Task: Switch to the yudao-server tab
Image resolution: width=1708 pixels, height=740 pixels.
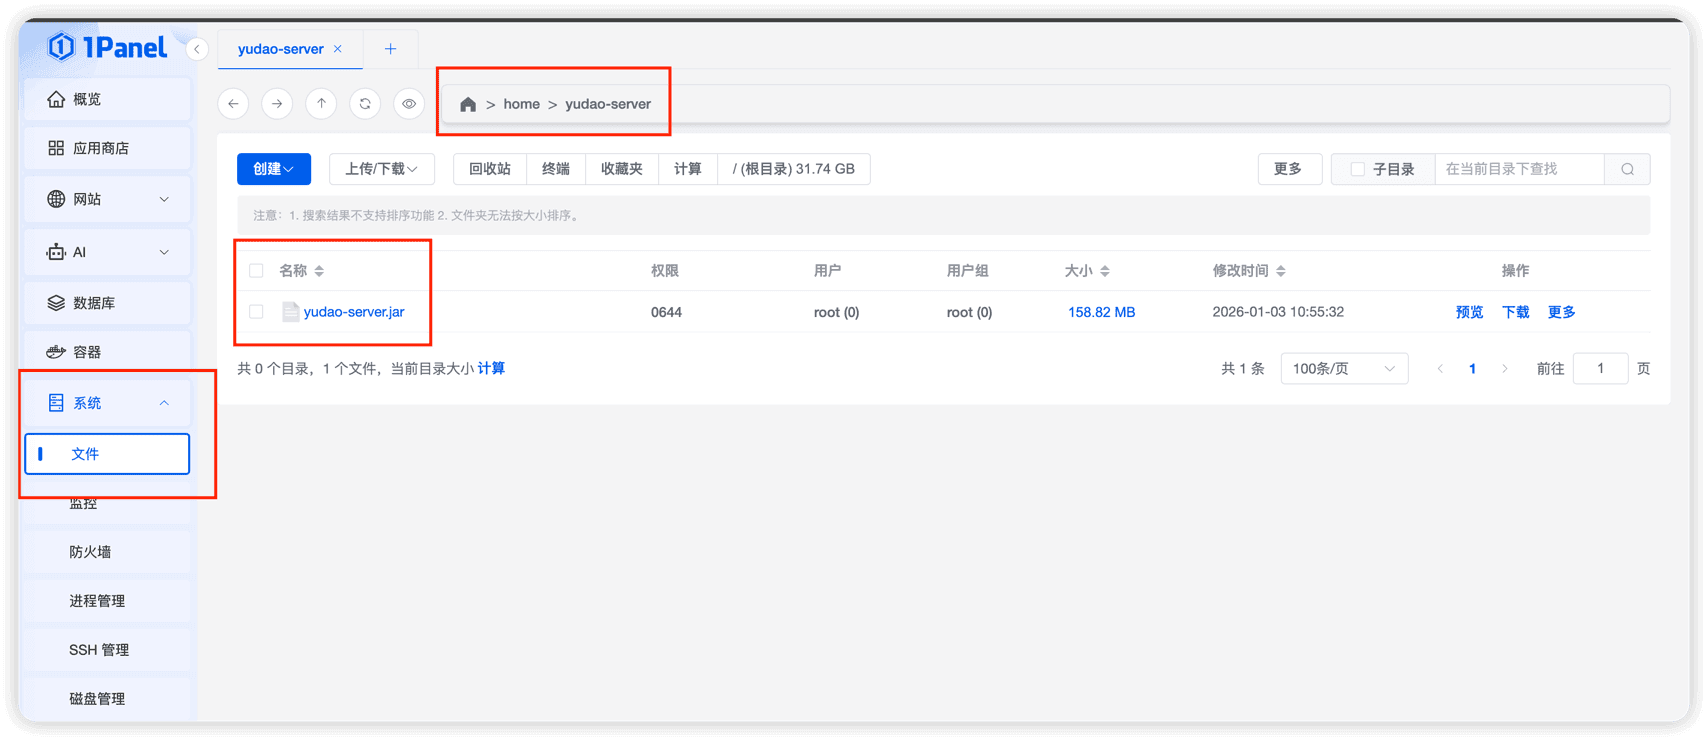Action: tap(280, 49)
